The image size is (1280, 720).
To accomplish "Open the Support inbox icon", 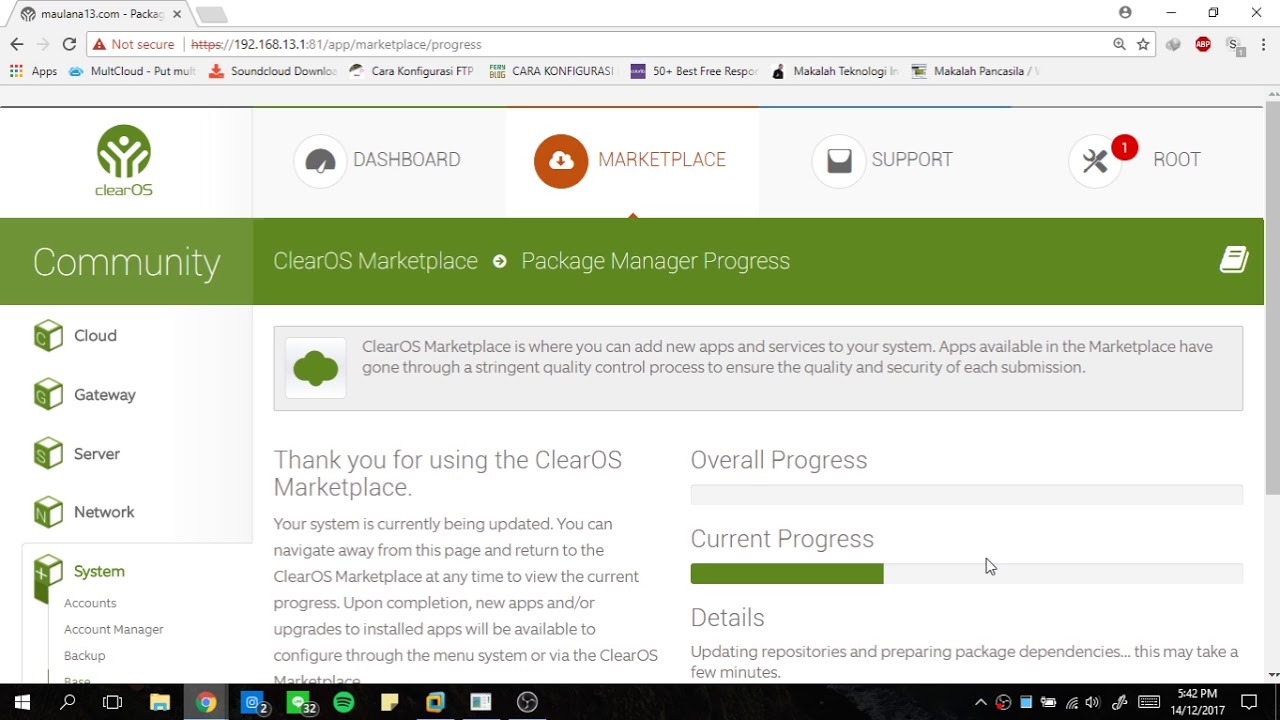I will click(839, 161).
